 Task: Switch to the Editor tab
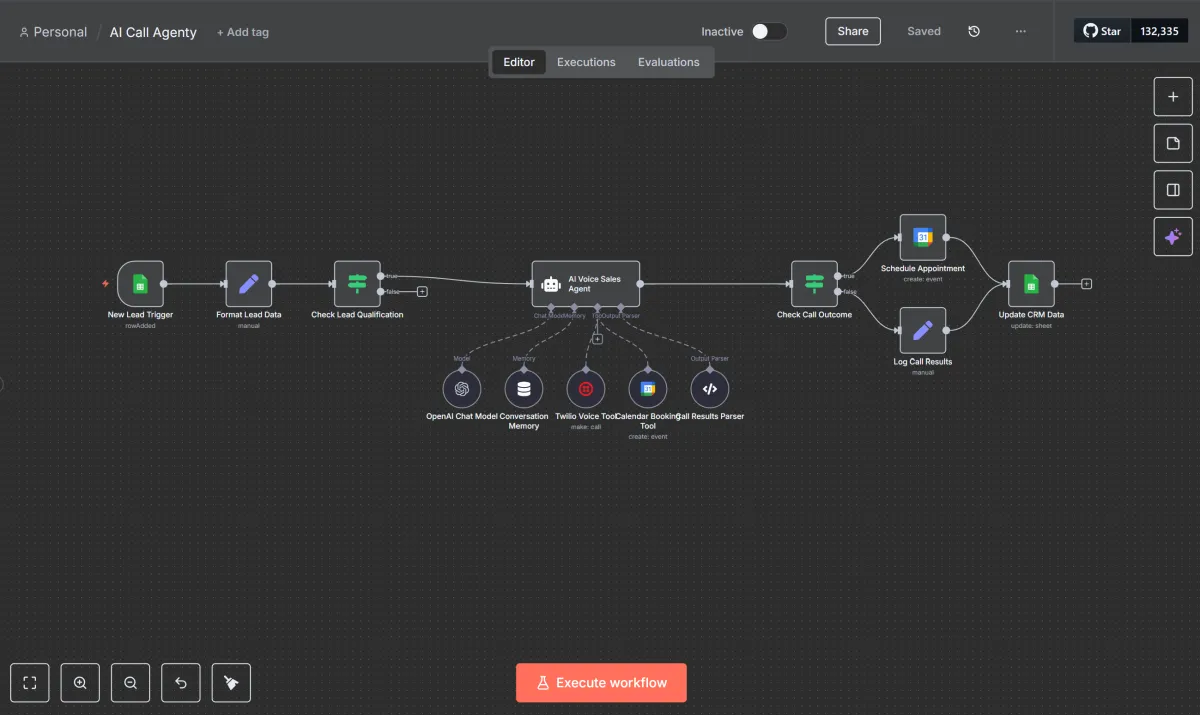(x=519, y=62)
